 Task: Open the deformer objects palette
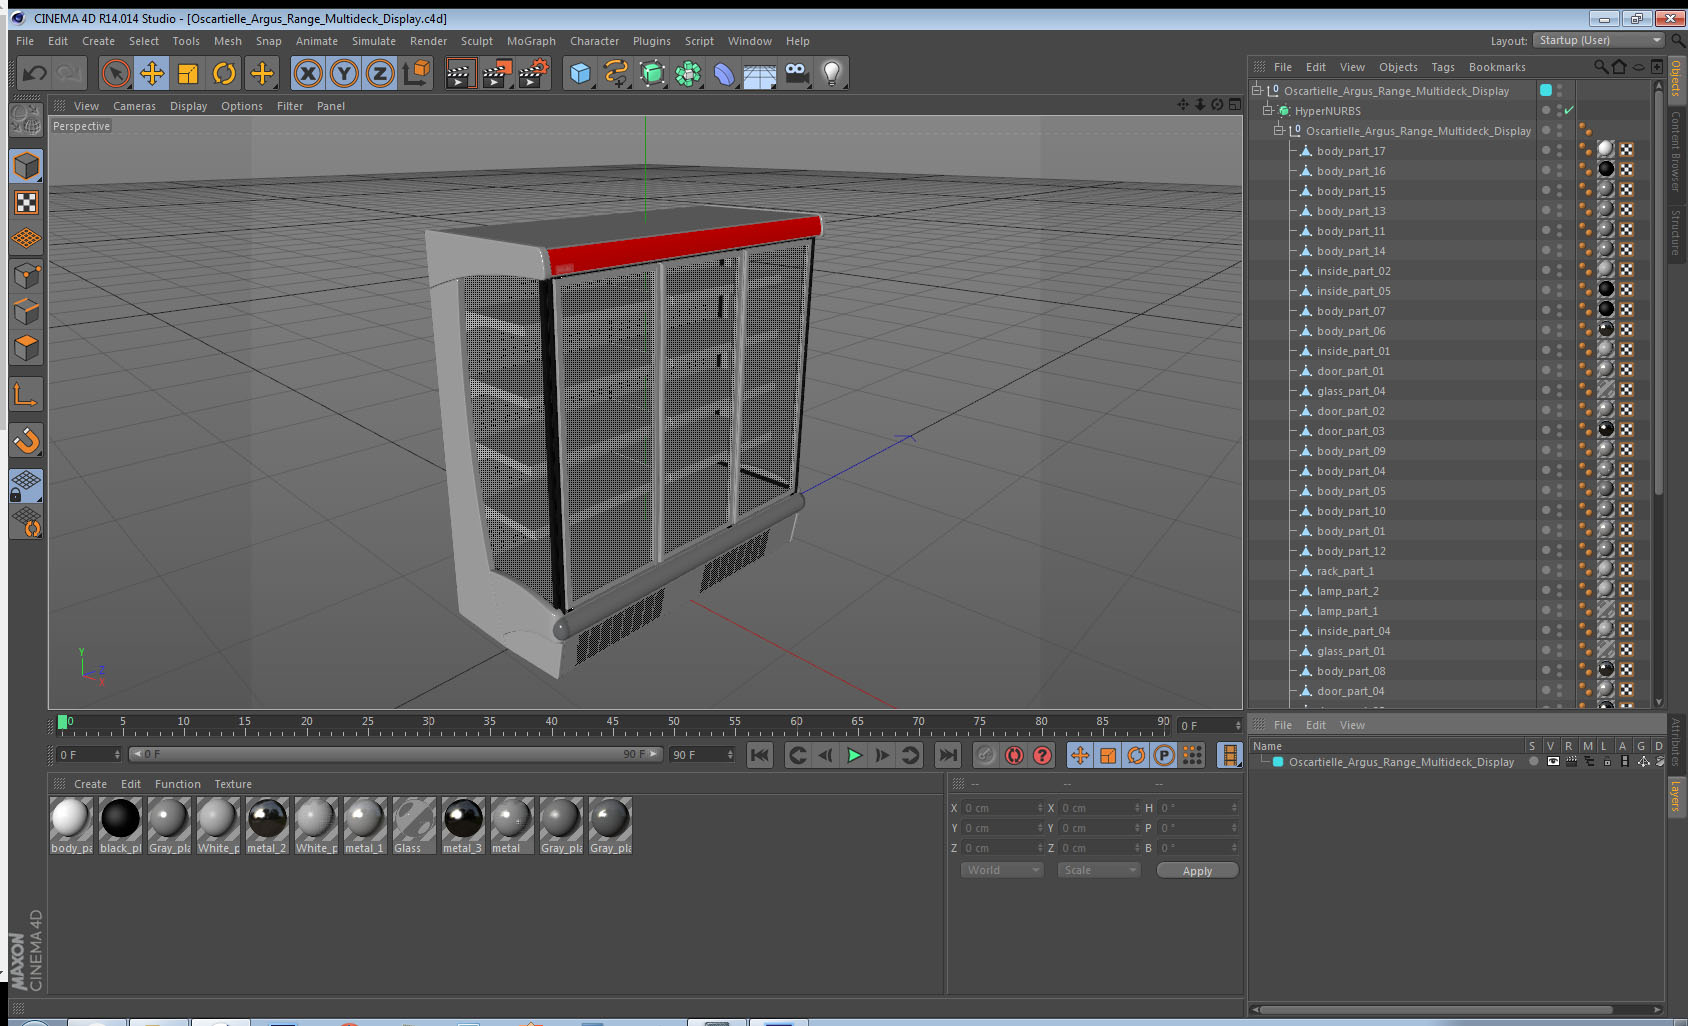724,73
